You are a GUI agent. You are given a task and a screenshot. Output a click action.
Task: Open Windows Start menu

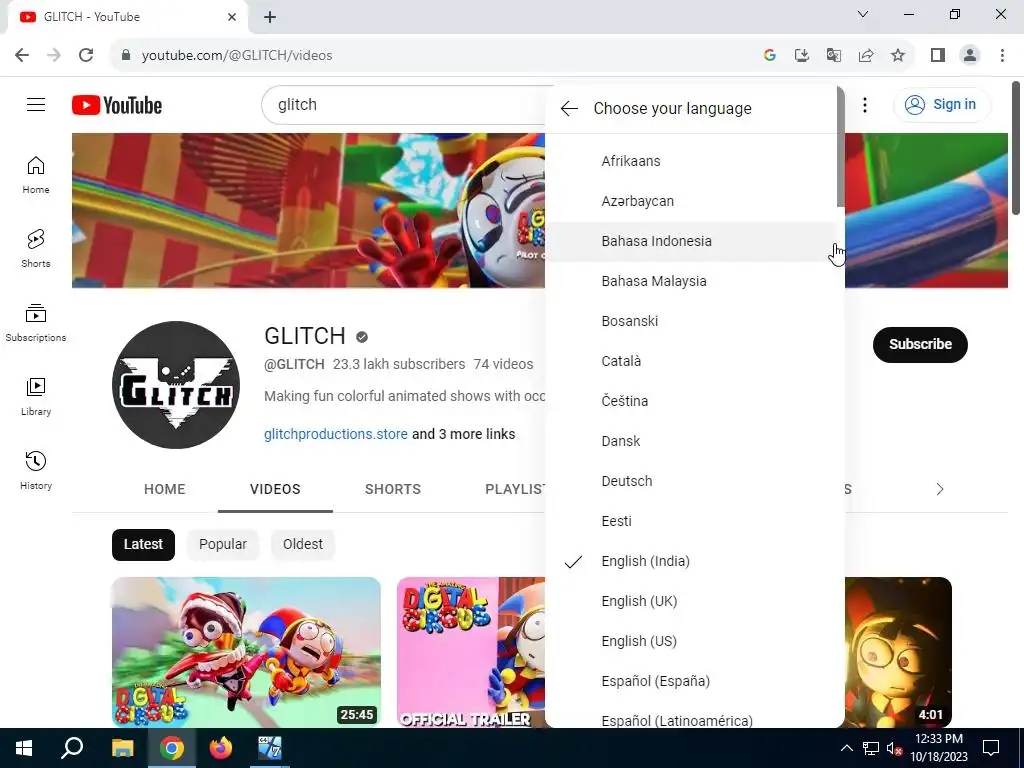[24, 748]
